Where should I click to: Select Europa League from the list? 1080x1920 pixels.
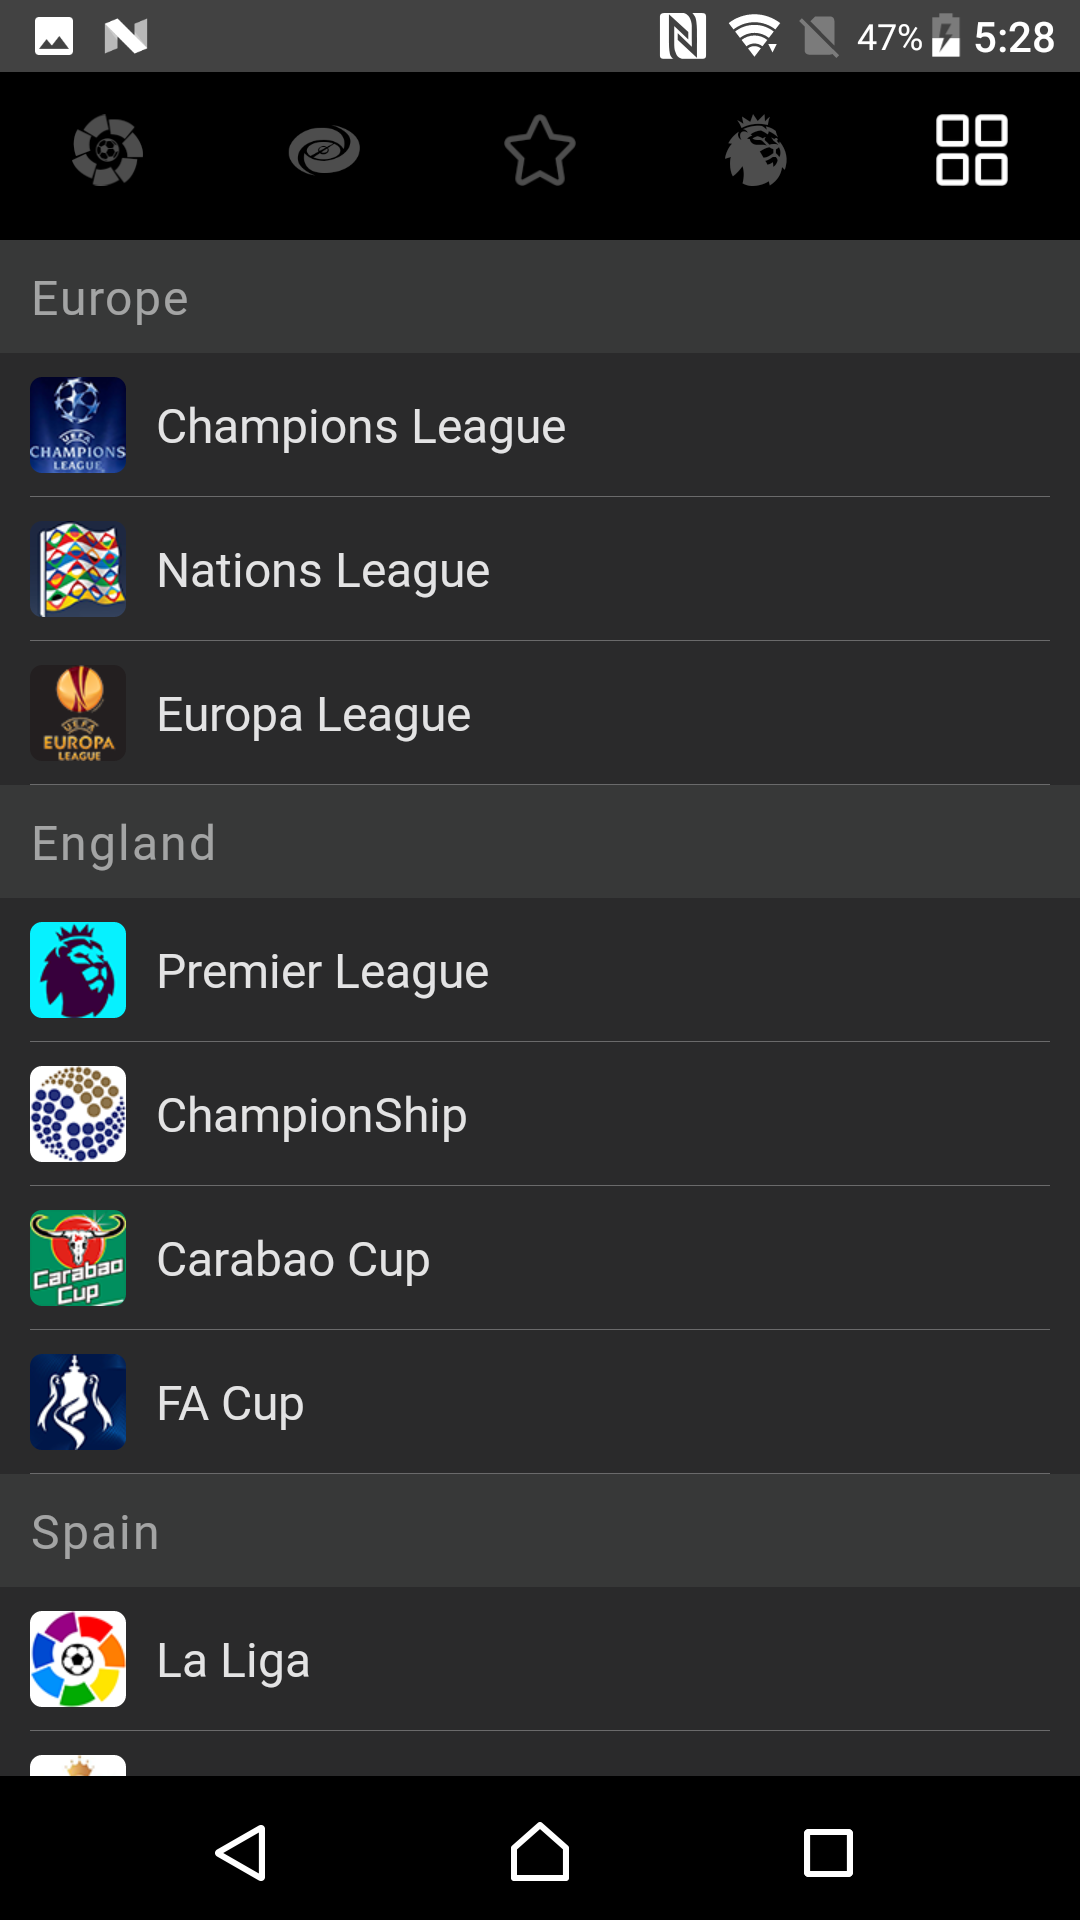pos(540,713)
